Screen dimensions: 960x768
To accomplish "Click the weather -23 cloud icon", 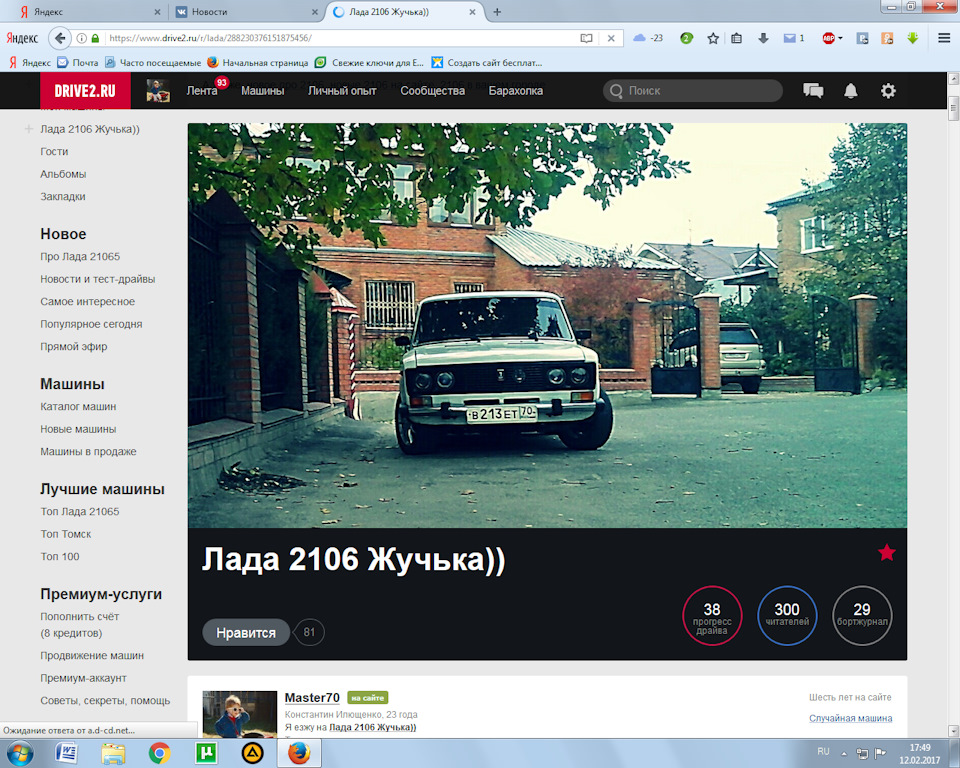I will click(x=648, y=38).
